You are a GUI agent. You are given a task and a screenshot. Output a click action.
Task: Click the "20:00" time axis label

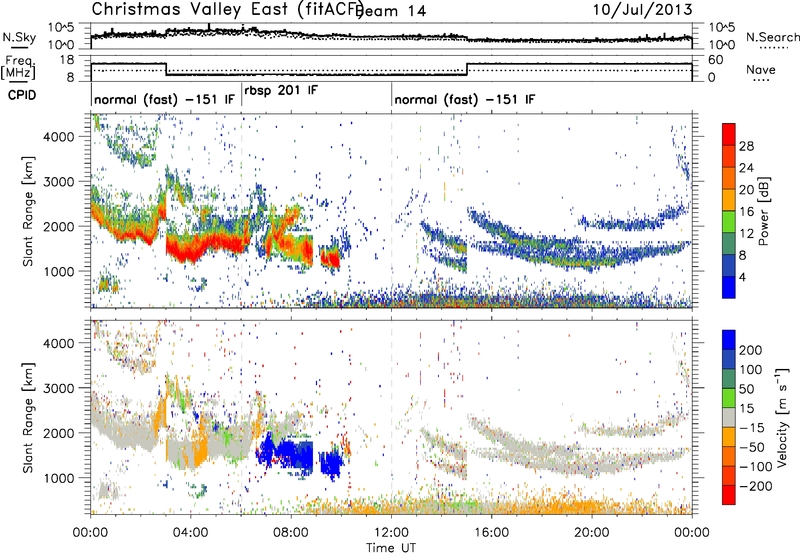pyautogui.click(x=592, y=533)
